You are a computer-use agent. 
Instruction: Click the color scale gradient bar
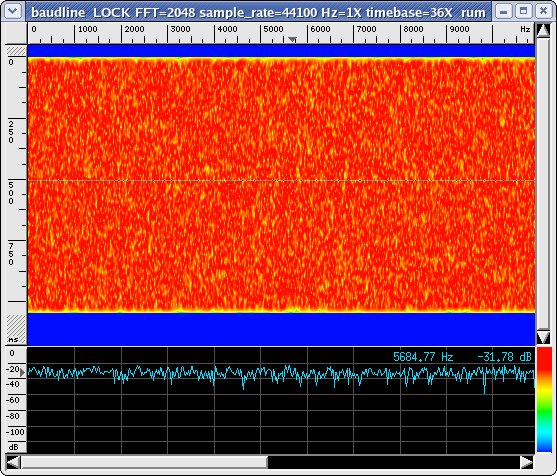tap(544, 400)
